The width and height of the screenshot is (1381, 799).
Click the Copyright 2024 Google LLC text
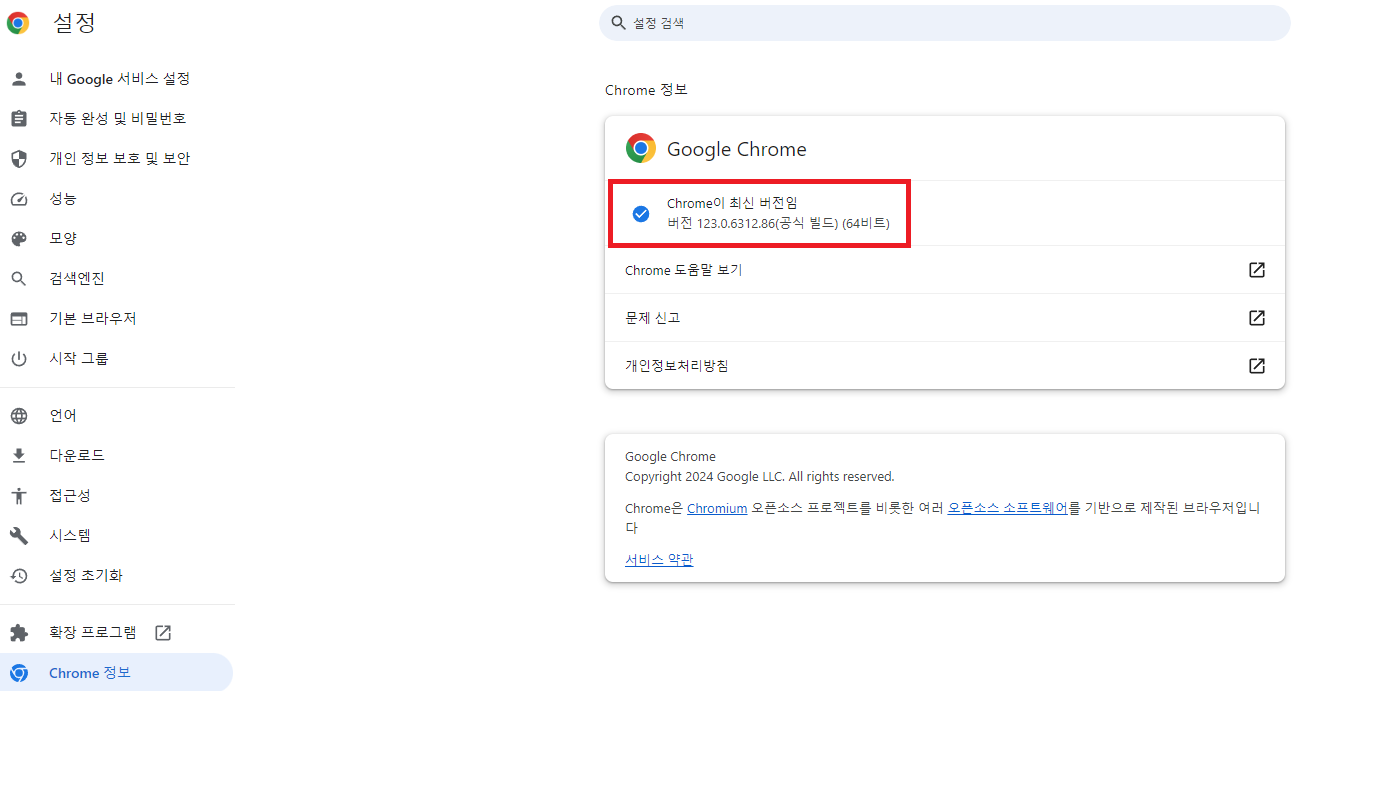759,477
